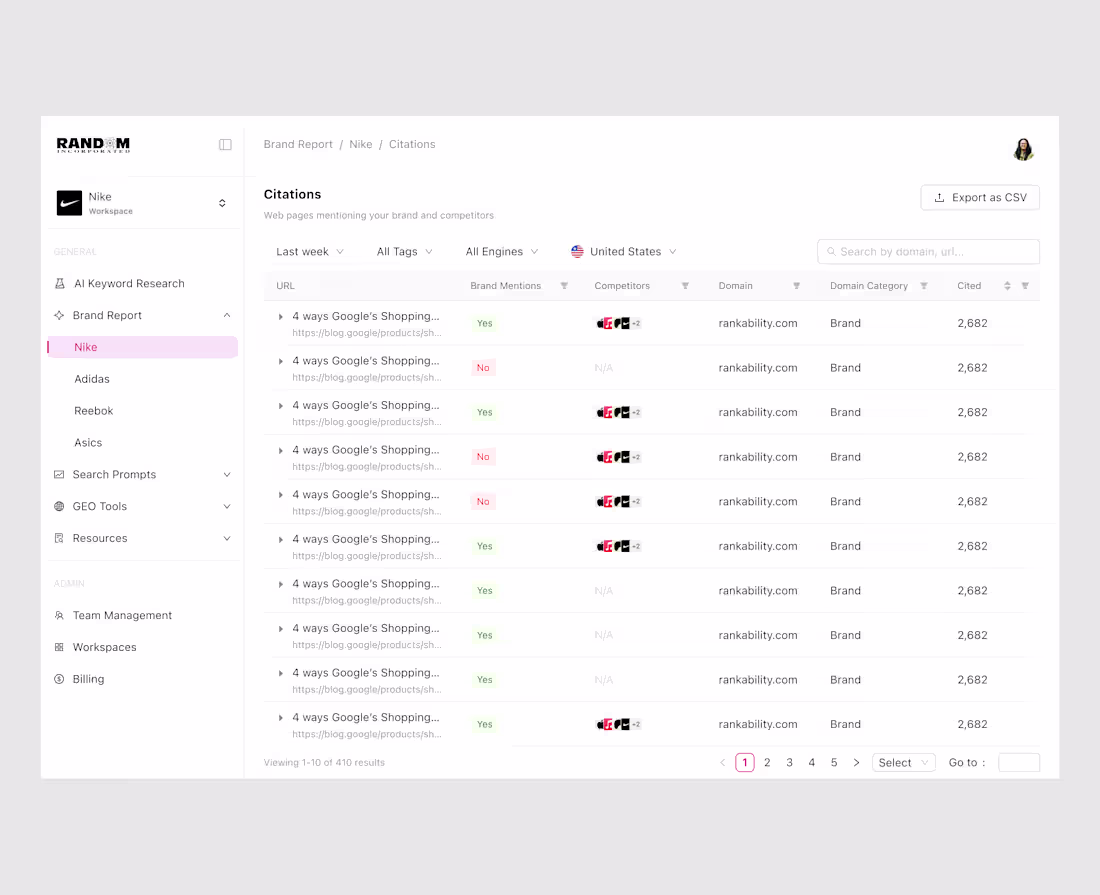Filter the Domain column
This screenshot has width=1100, height=895.
pos(796,286)
